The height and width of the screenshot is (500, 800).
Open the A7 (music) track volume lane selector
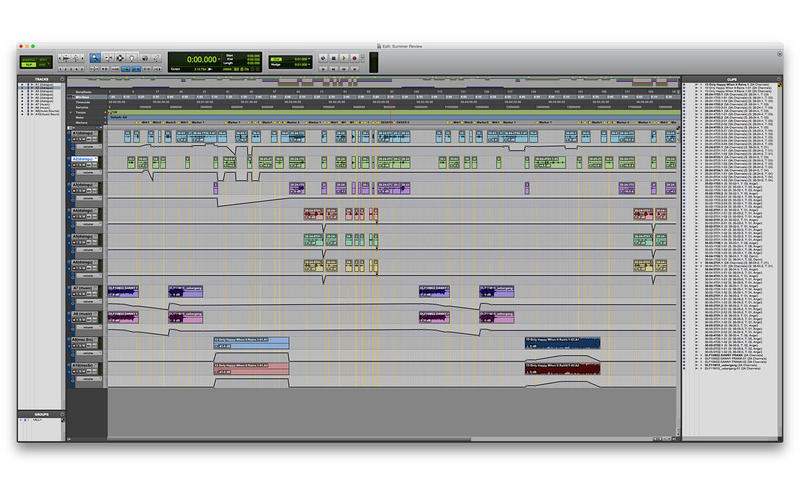pos(88,302)
